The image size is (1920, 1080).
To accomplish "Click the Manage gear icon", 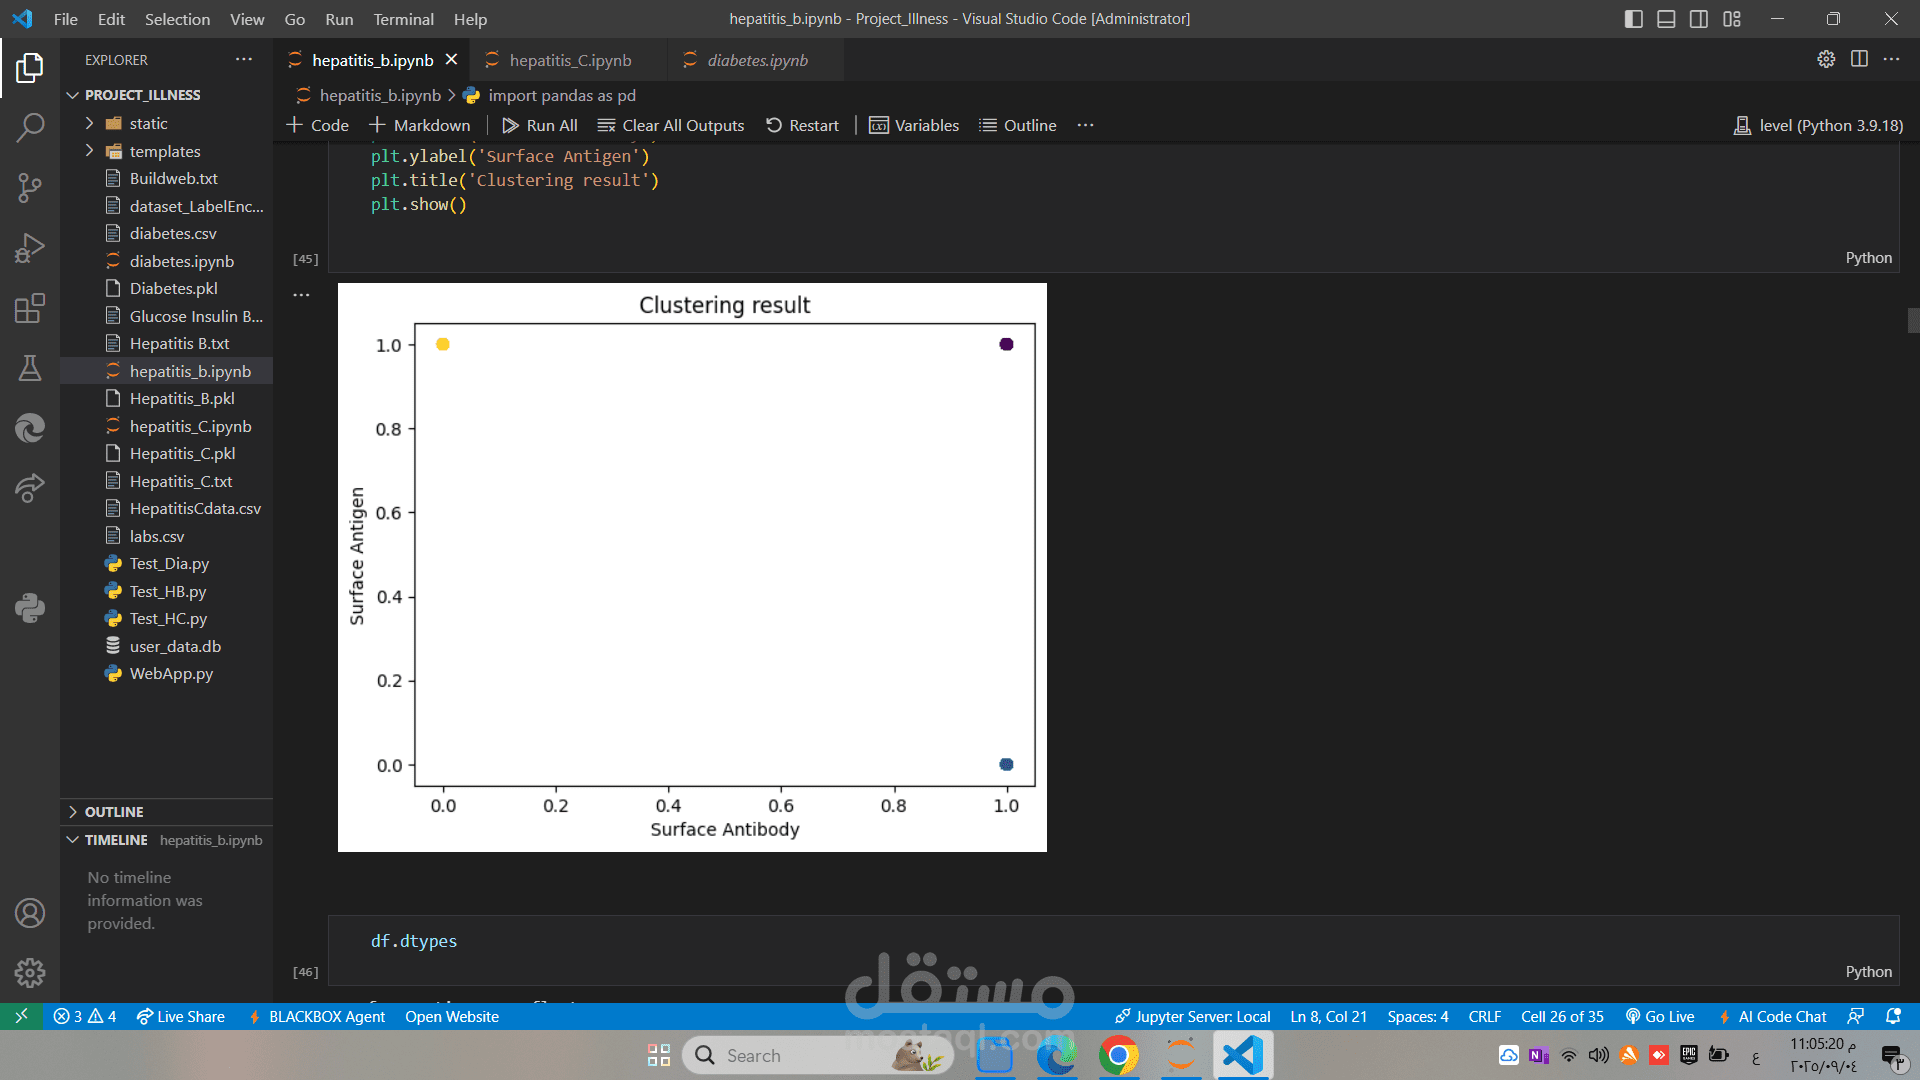I will [x=30, y=972].
